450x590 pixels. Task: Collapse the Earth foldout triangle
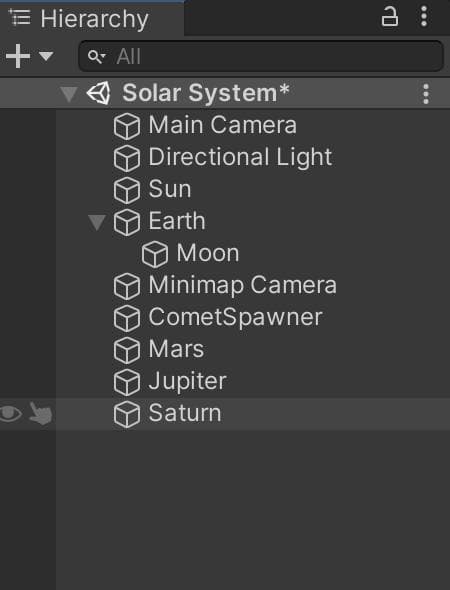97,222
